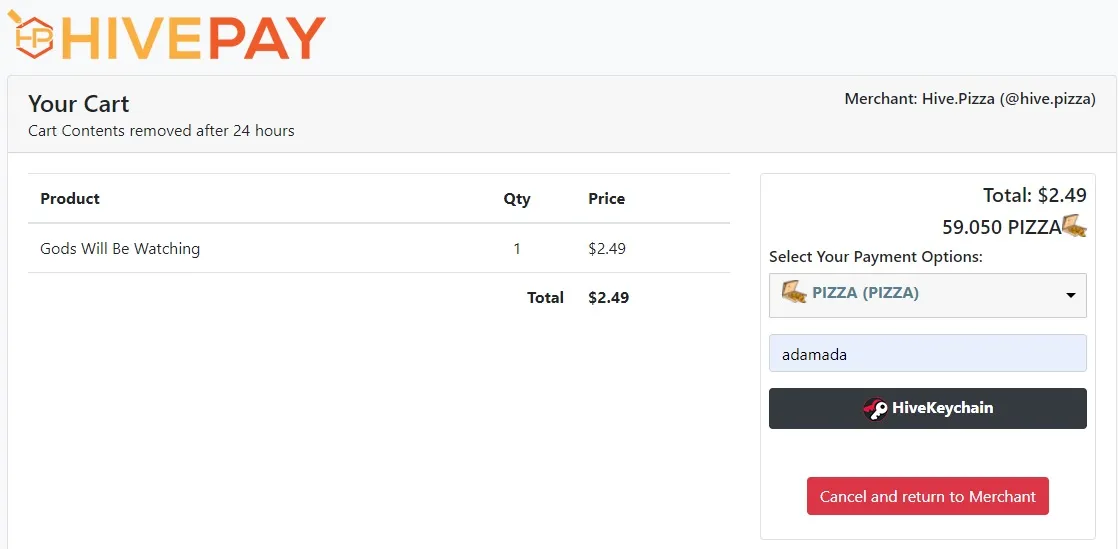This screenshot has height=549, width=1118.
Task: Click the key icon on HiveKeychain button
Action: [x=875, y=409]
